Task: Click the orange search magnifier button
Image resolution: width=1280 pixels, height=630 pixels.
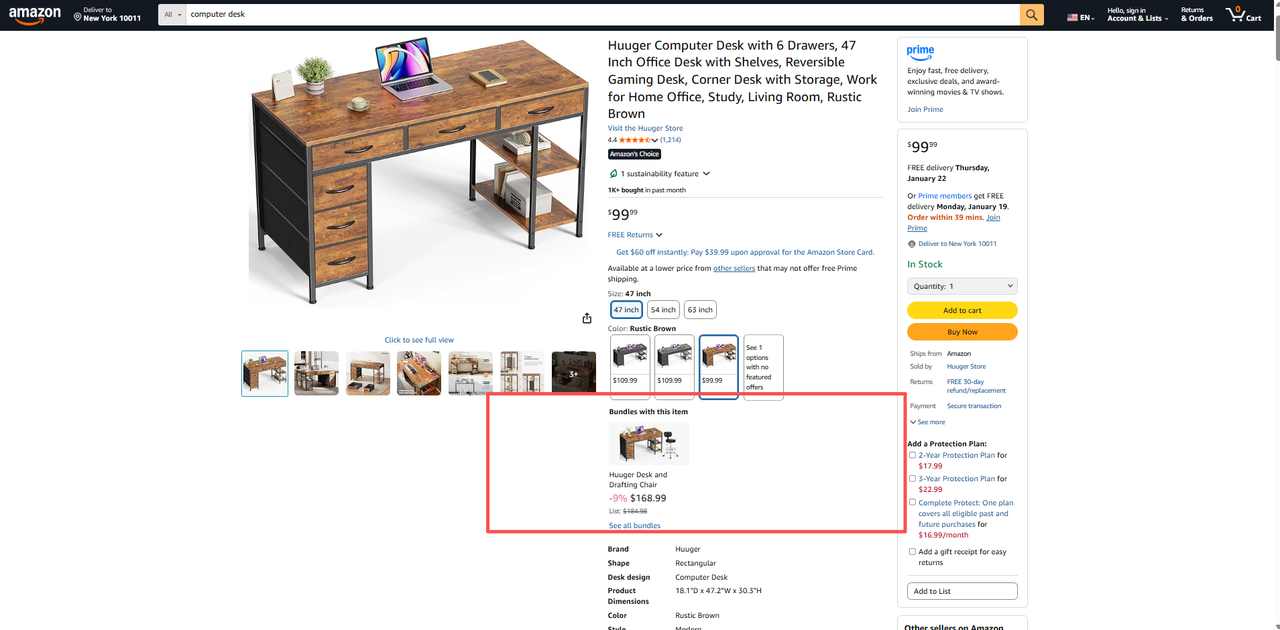Action: tap(1032, 15)
